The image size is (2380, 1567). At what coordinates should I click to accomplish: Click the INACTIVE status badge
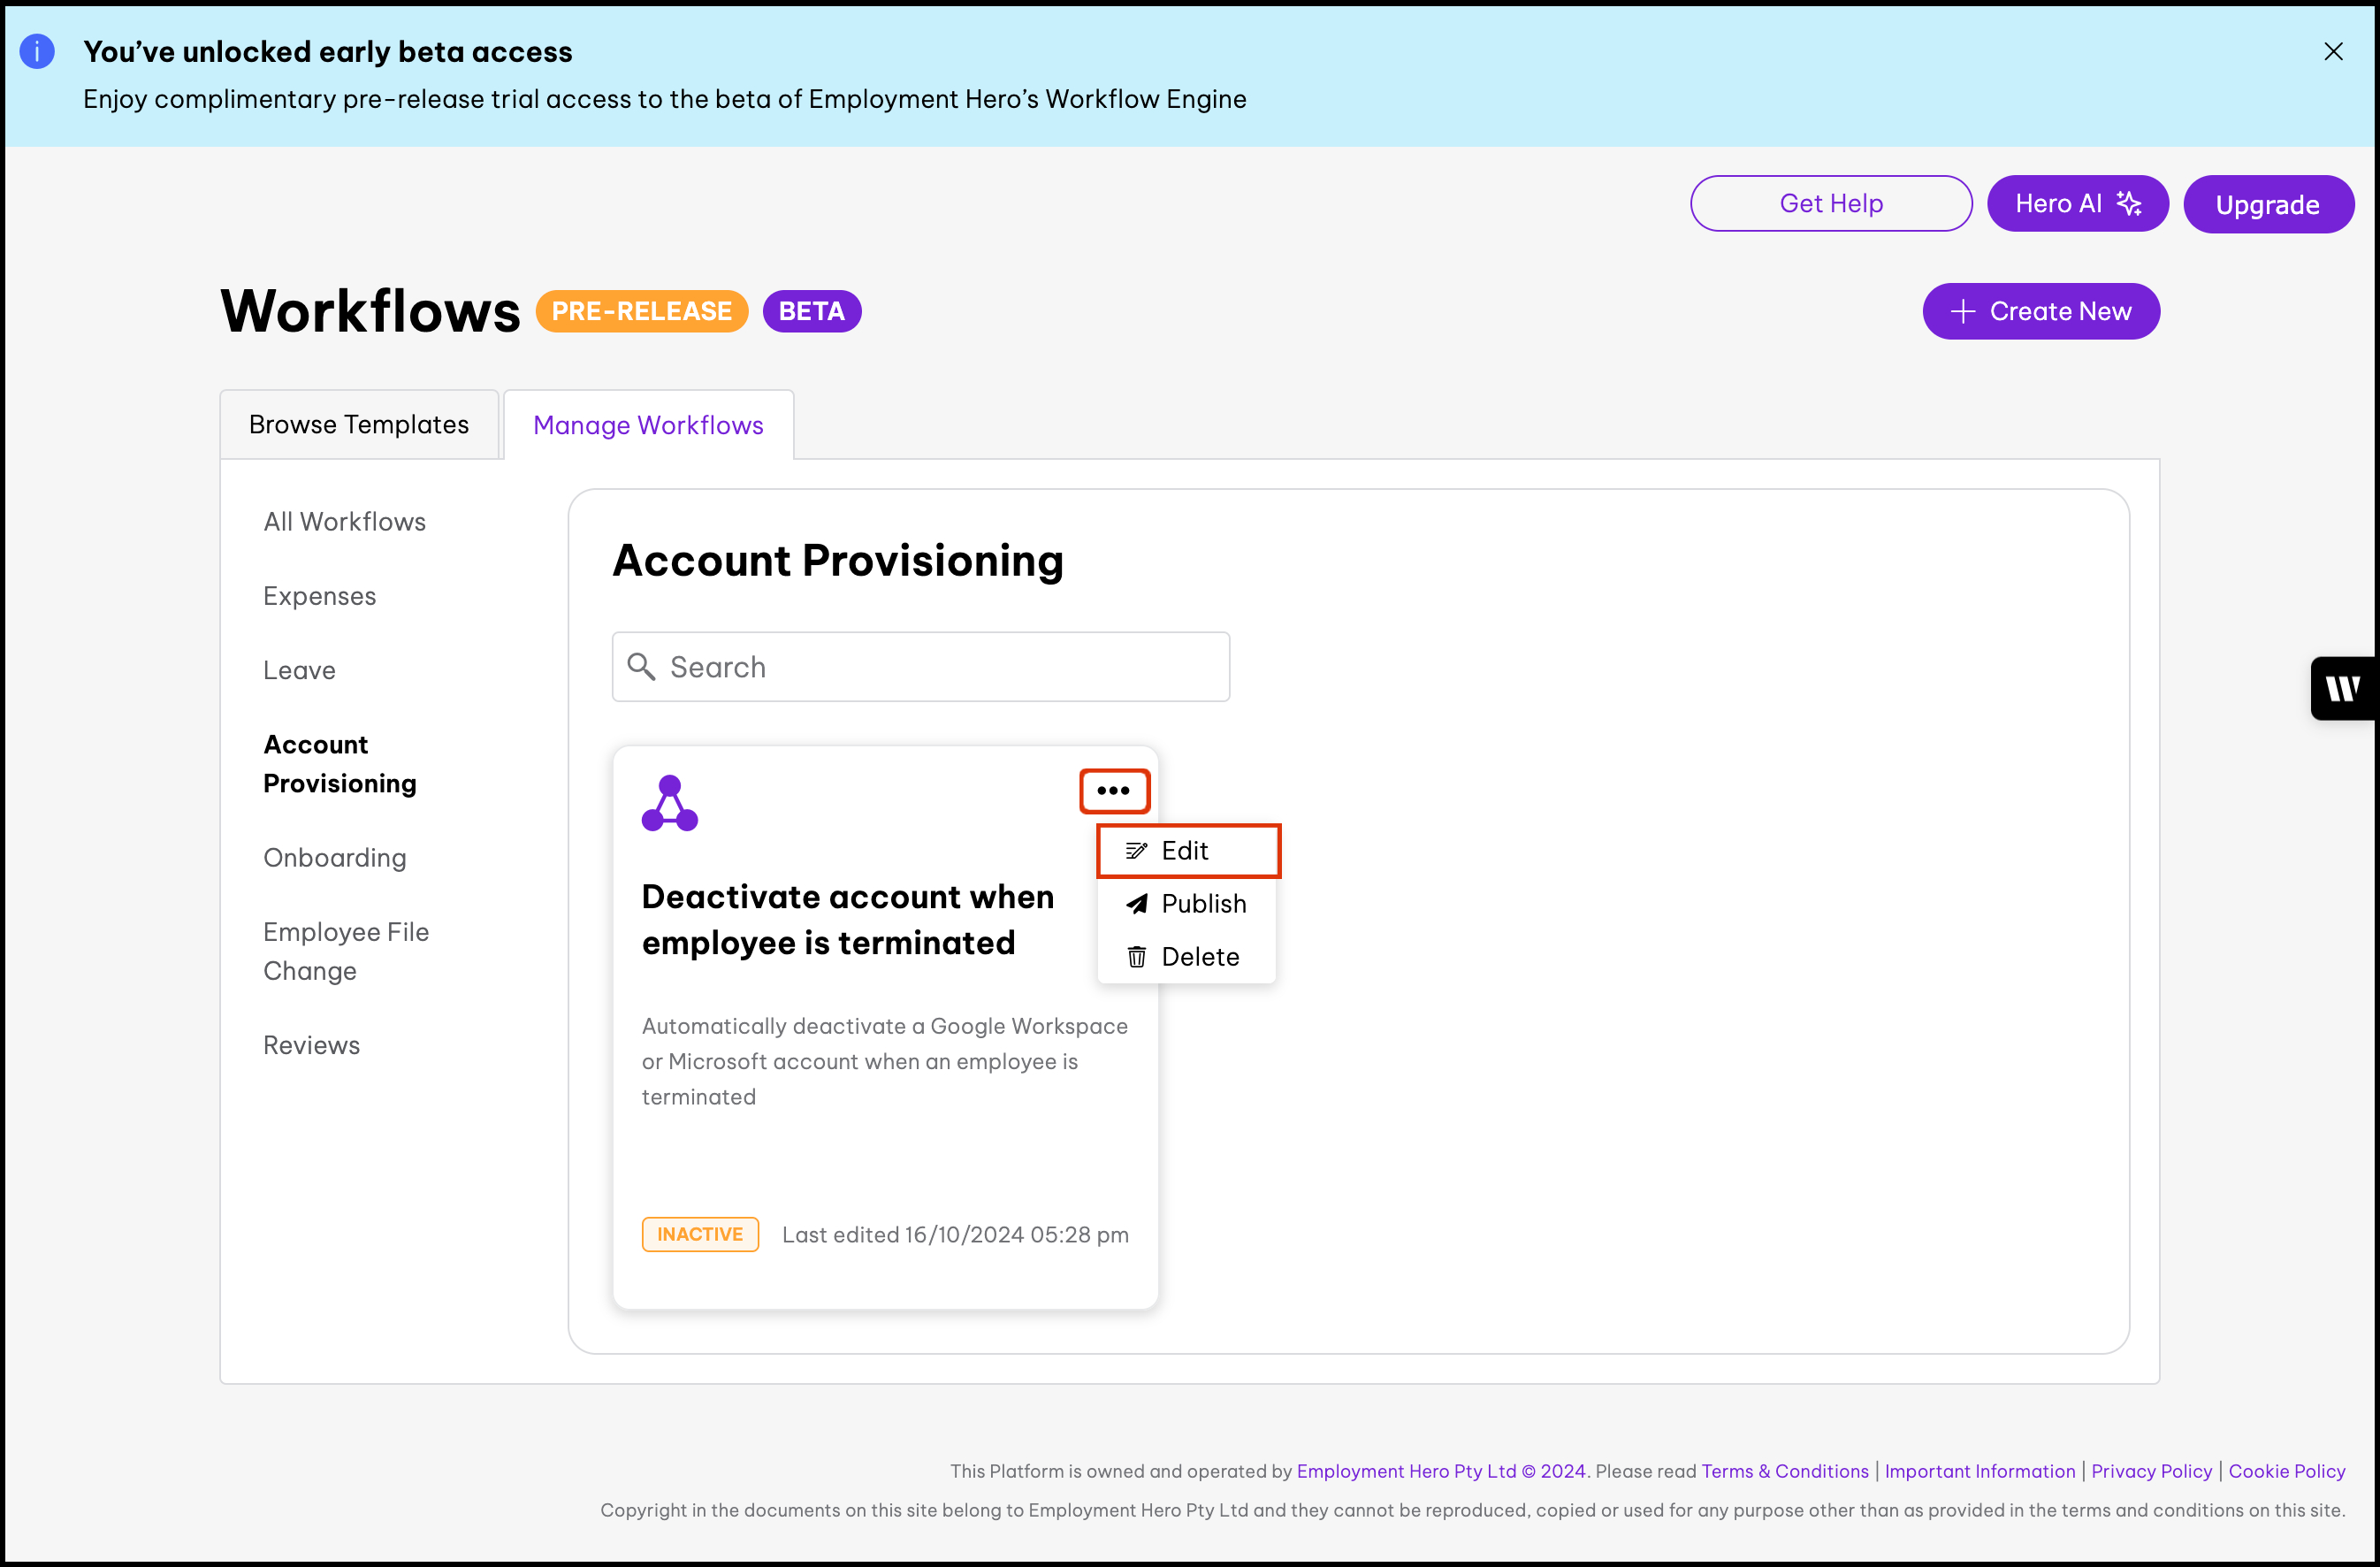(699, 1234)
